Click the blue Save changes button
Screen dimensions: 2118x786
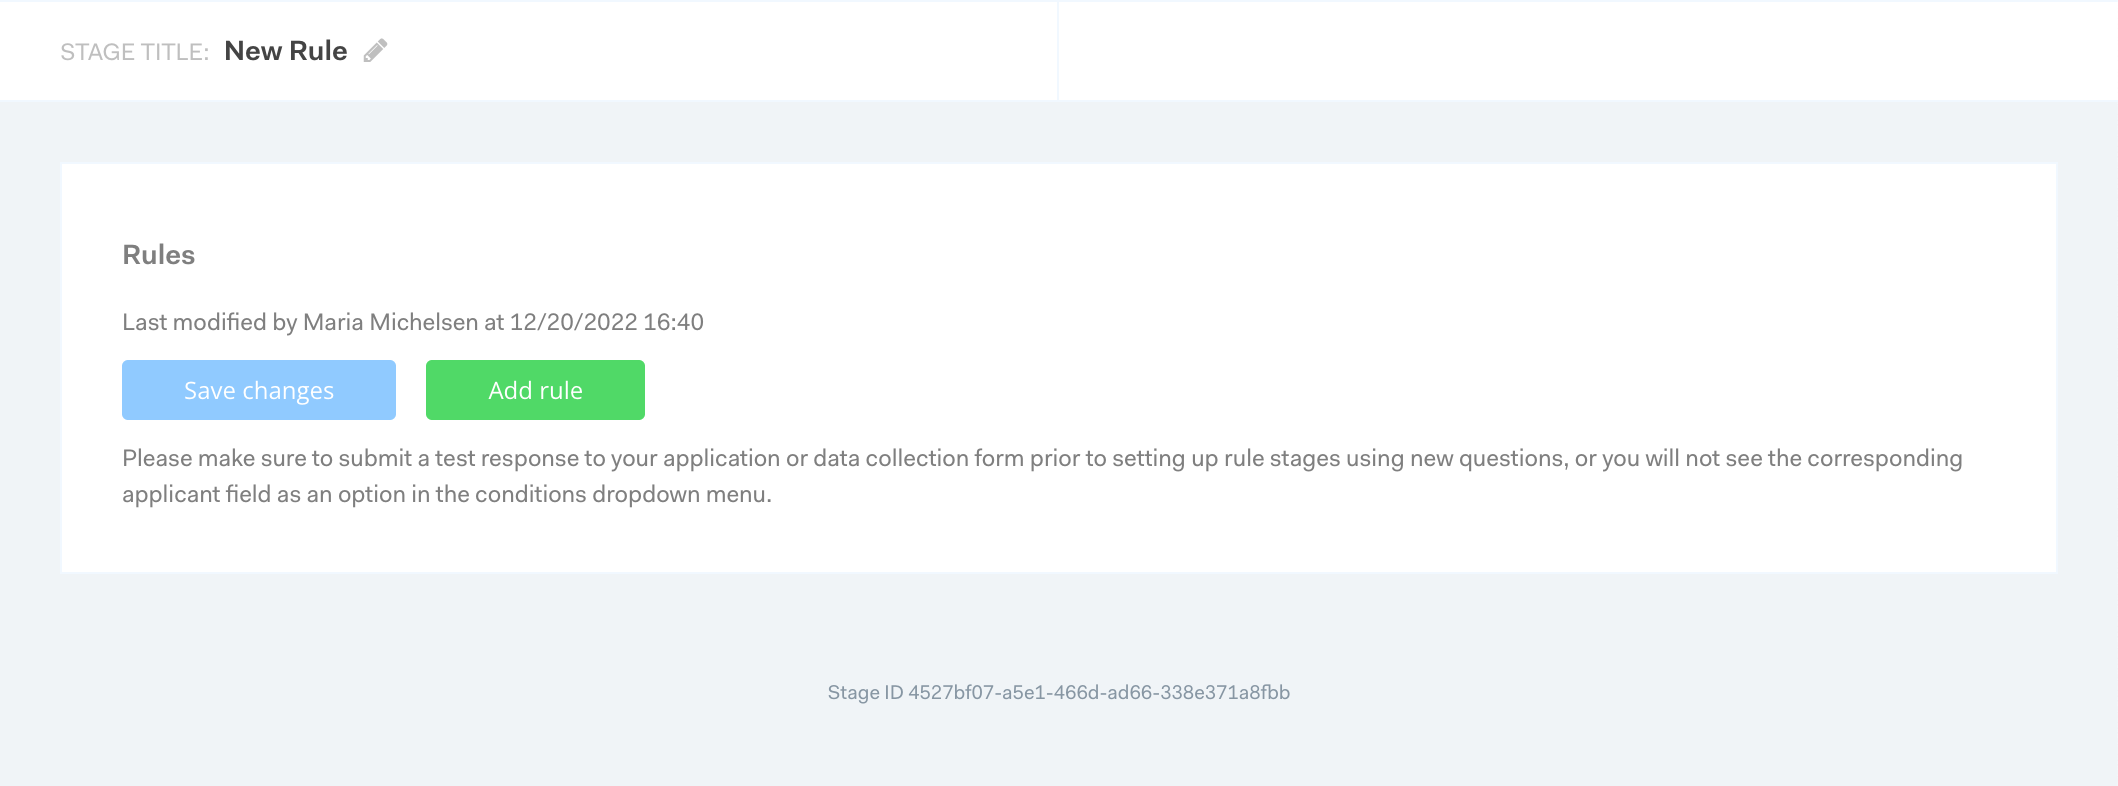(x=259, y=390)
